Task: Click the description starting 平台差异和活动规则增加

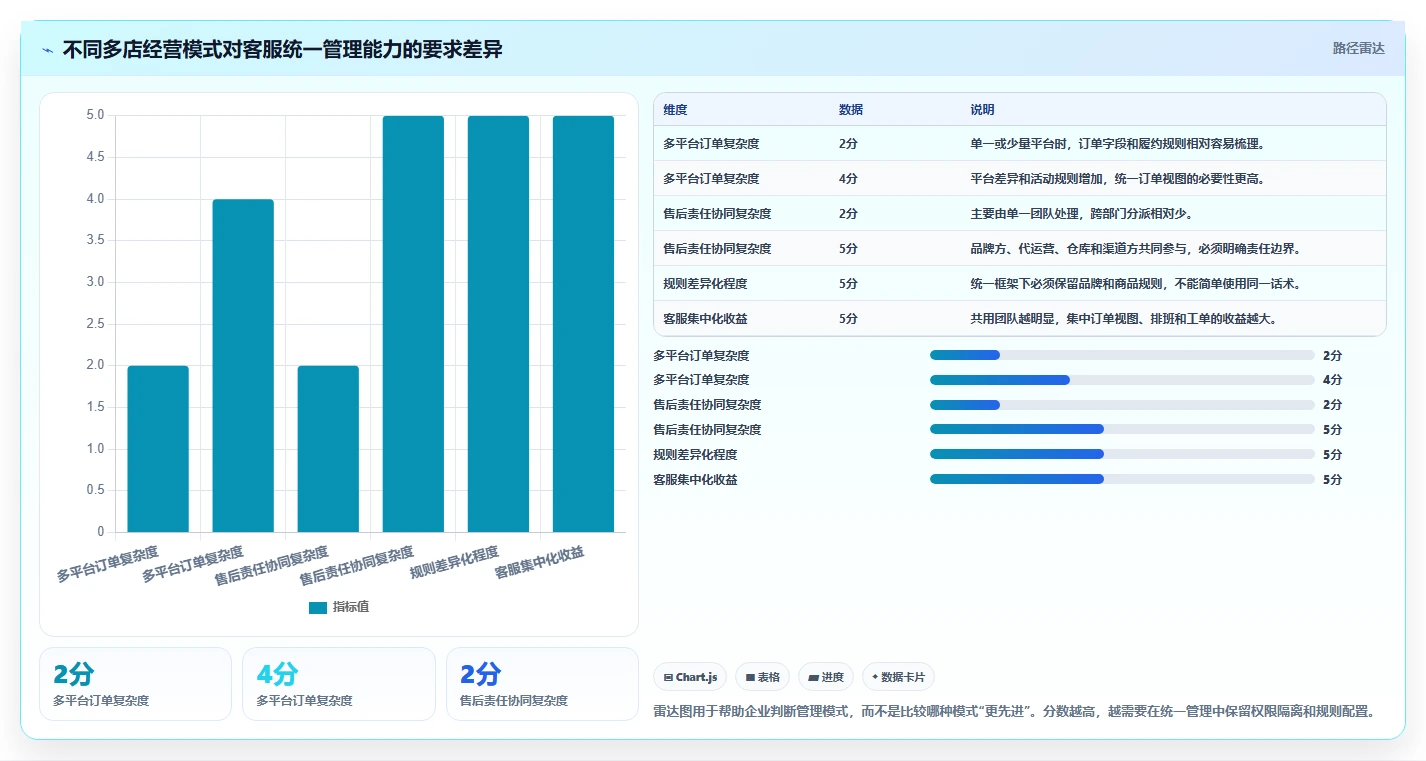Action: [x=1117, y=179]
